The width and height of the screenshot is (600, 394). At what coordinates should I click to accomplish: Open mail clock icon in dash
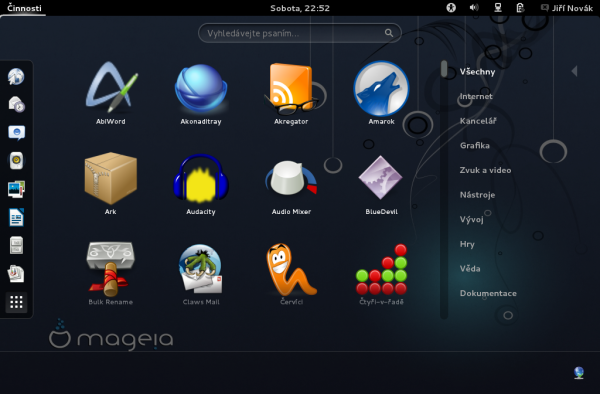coord(16,104)
